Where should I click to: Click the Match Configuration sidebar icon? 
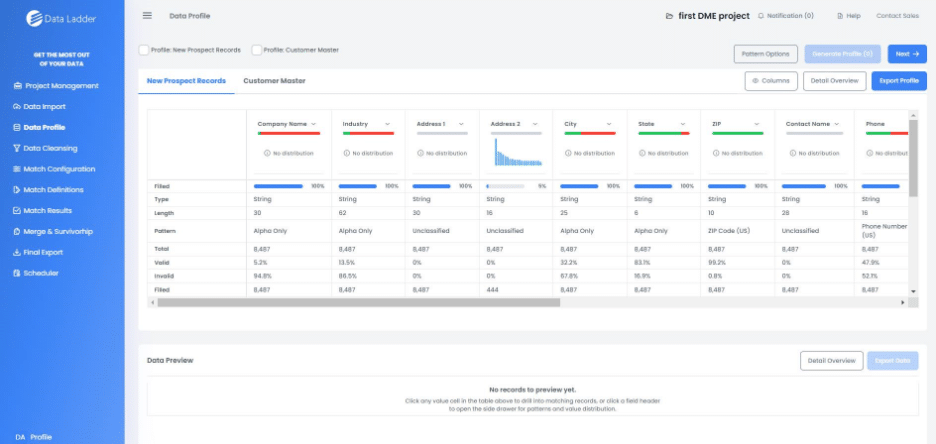(17, 169)
